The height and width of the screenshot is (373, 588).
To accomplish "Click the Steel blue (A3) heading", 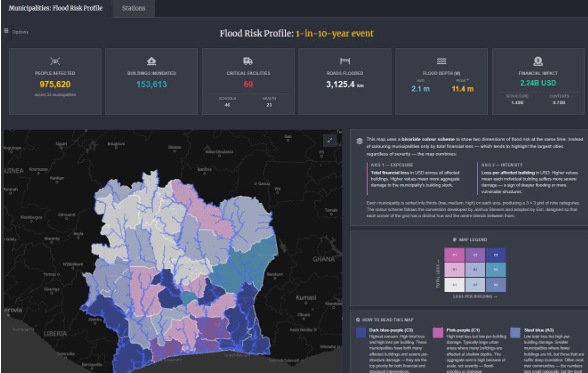I will coord(539,330).
